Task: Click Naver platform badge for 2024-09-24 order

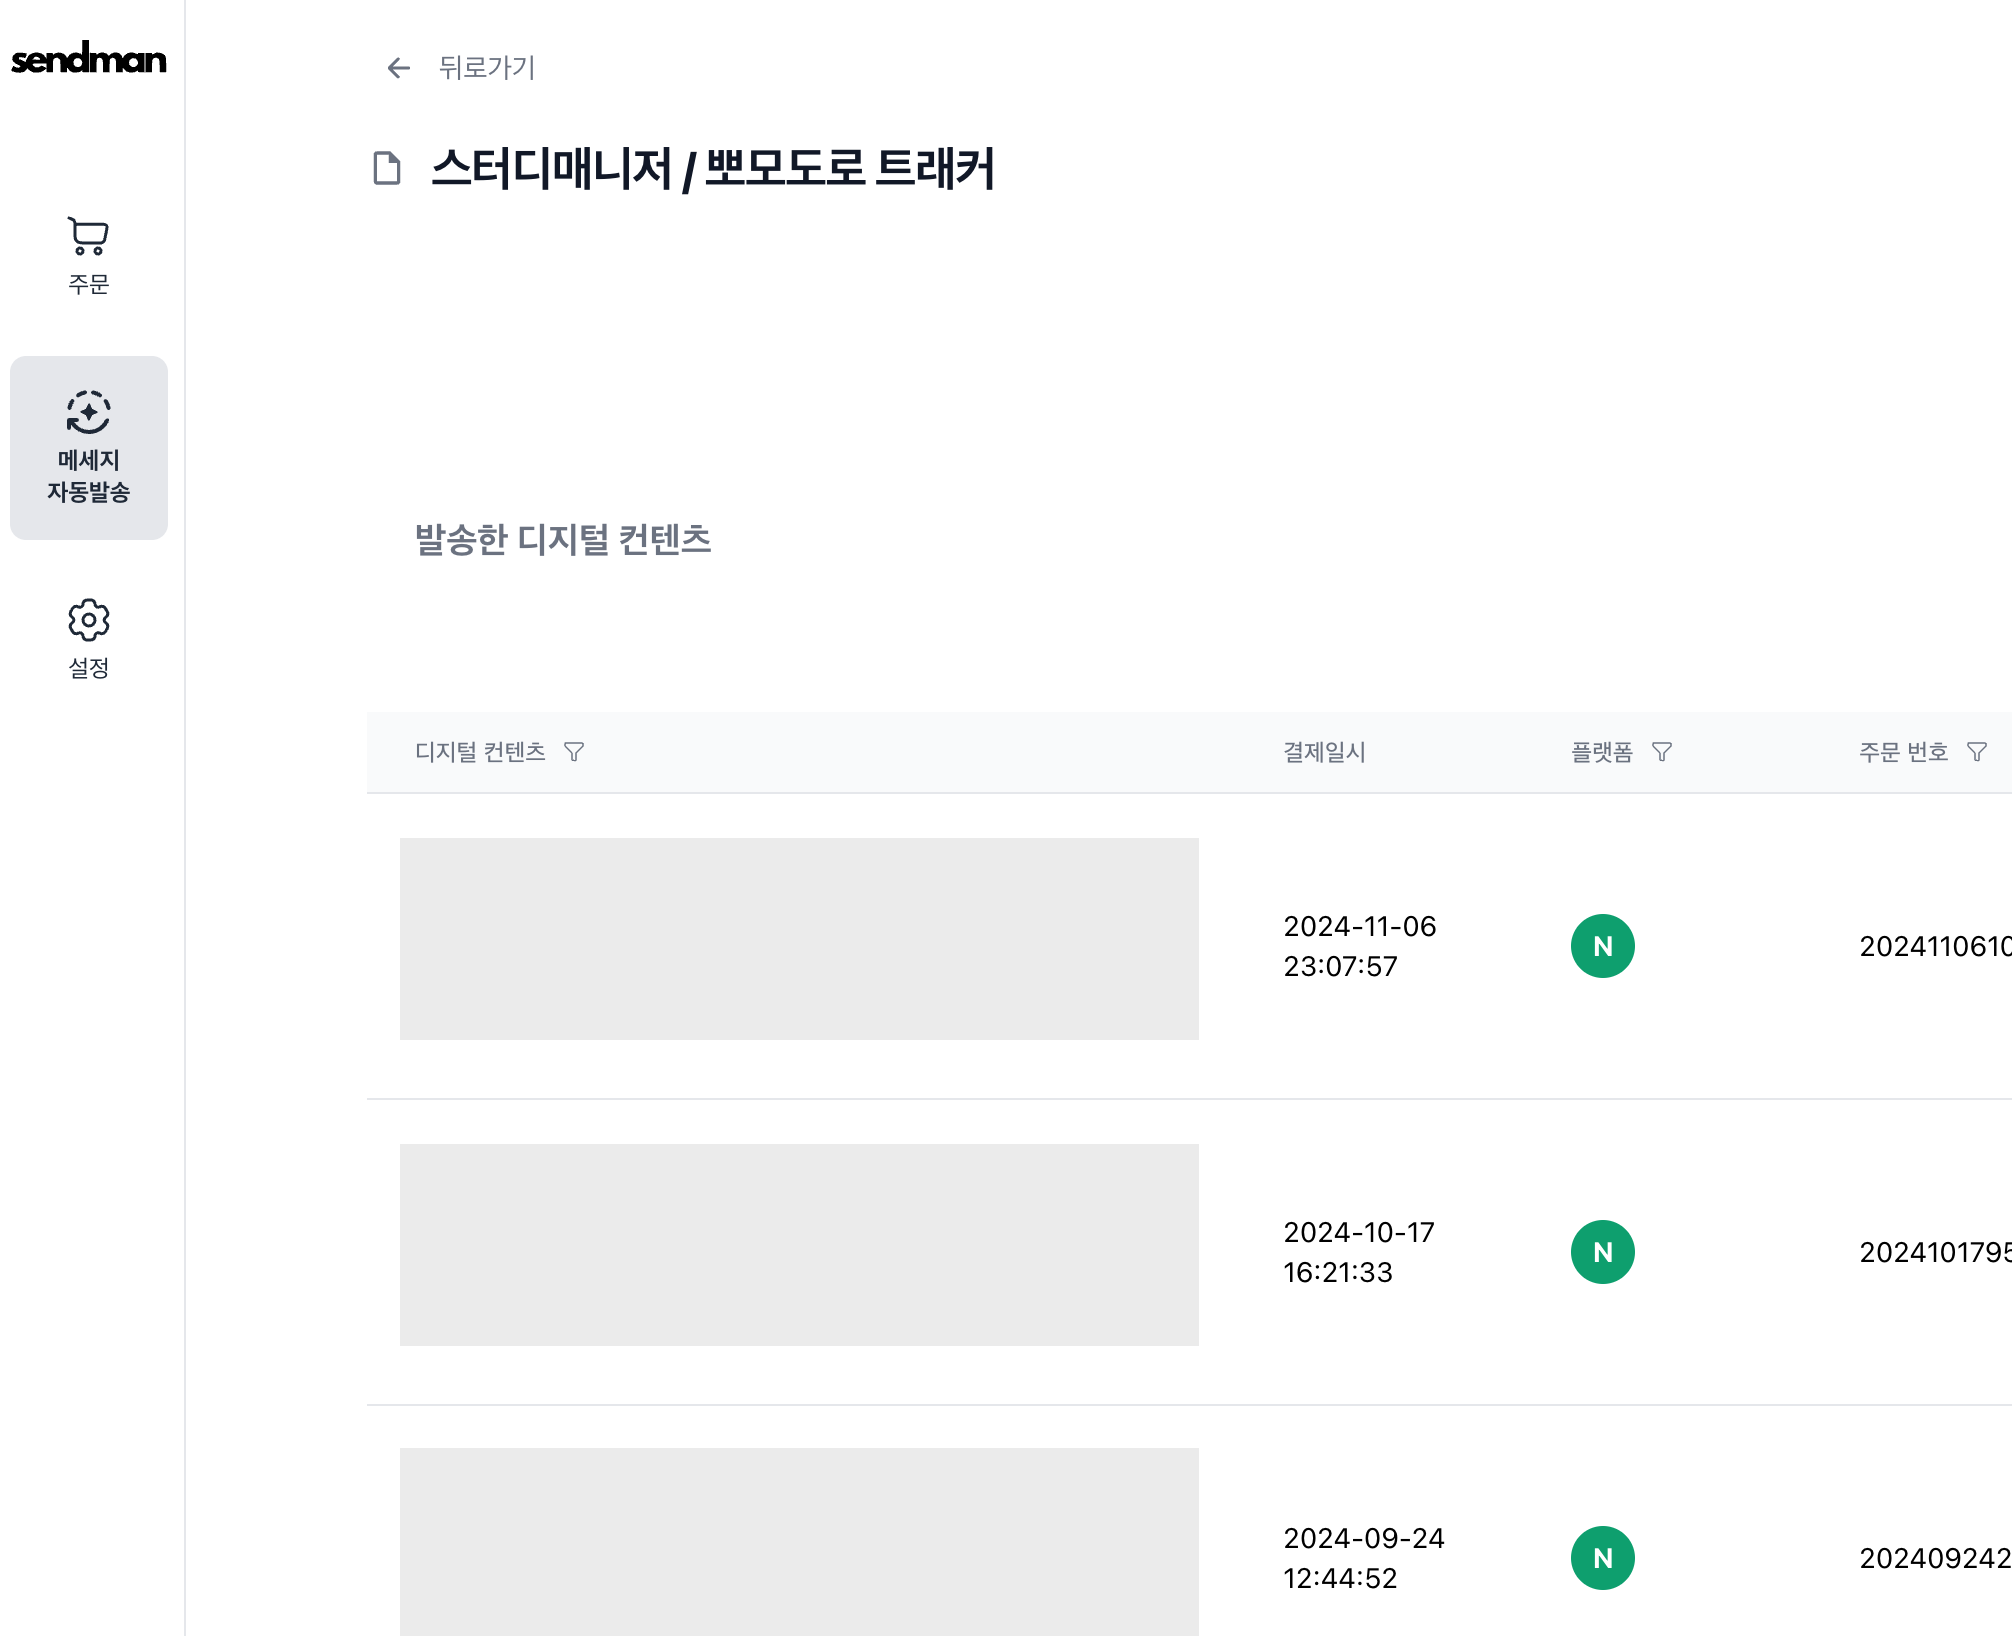Action: click(x=1603, y=1558)
